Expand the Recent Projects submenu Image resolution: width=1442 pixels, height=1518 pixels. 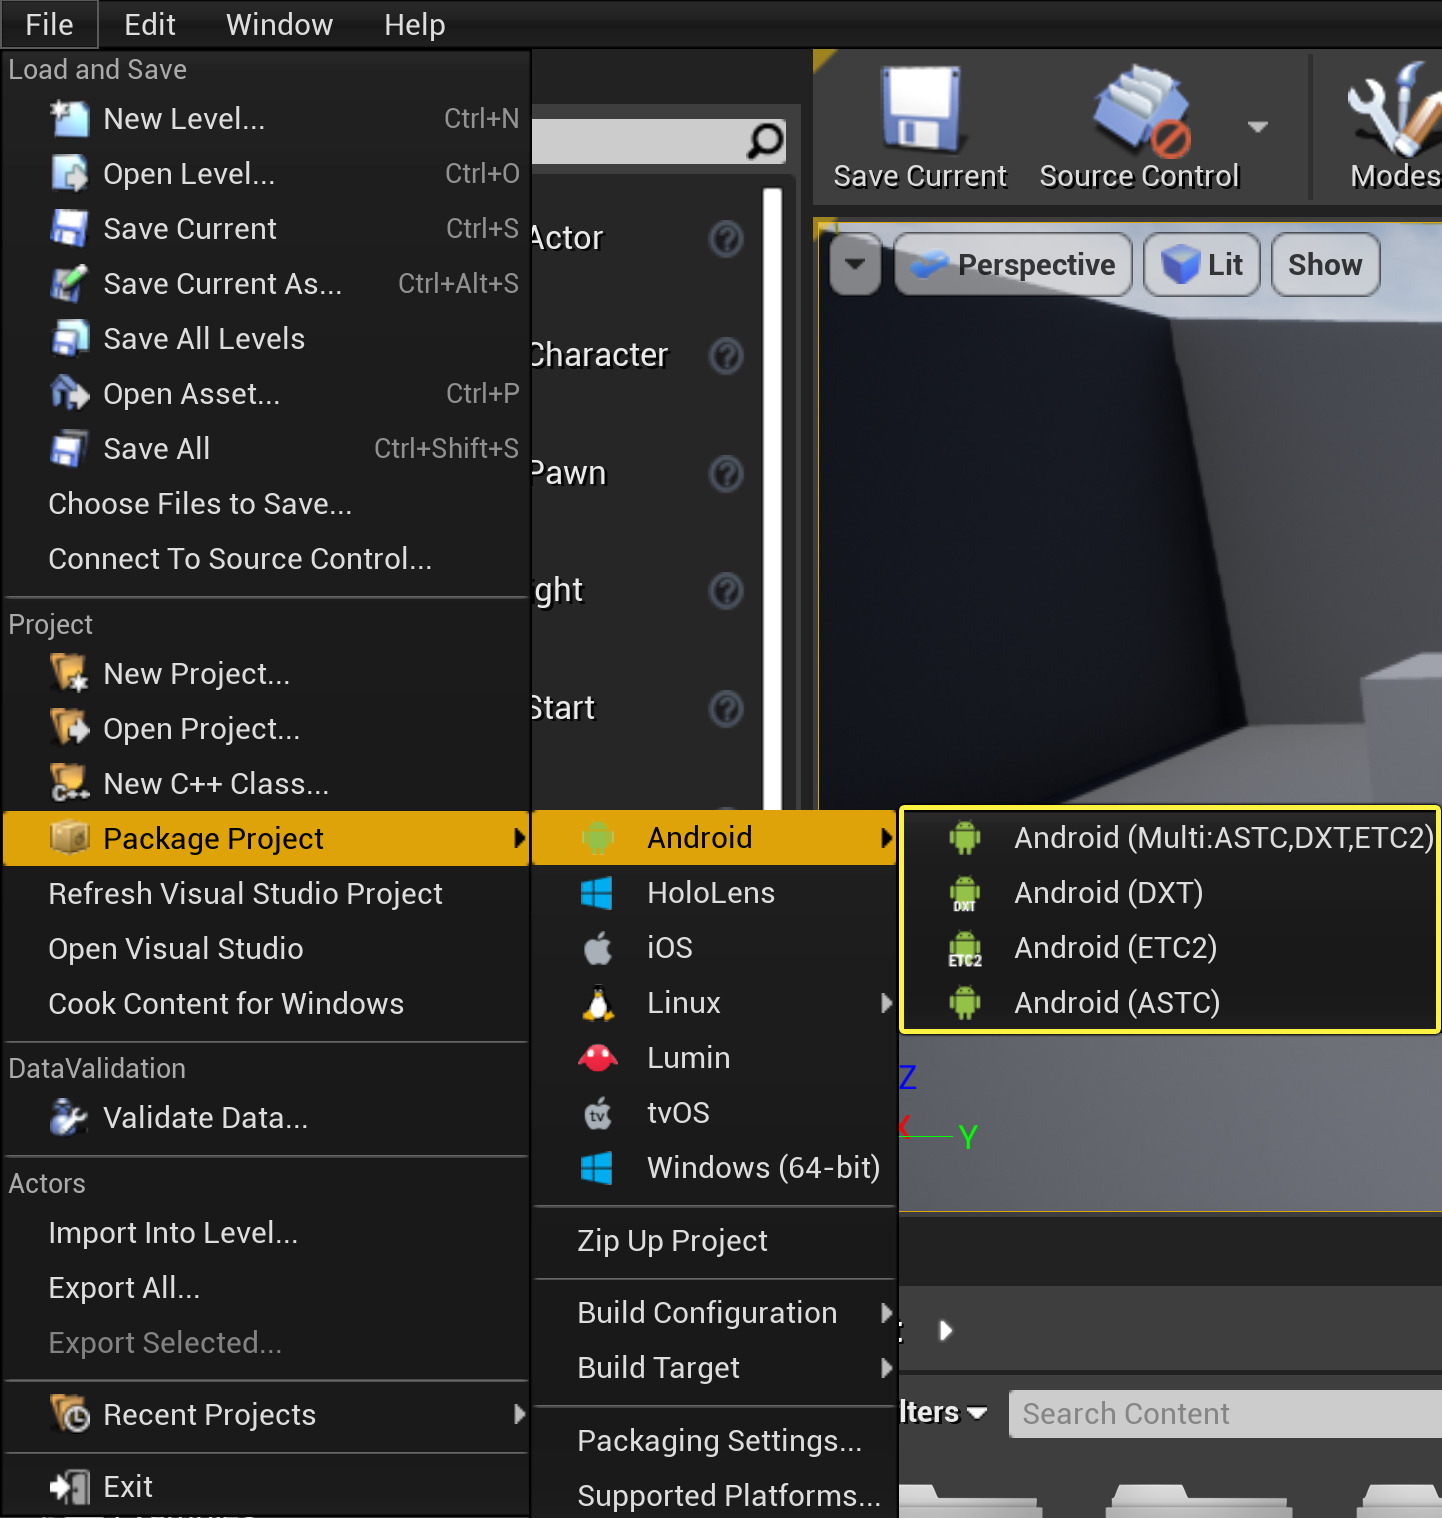point(209,1414)
